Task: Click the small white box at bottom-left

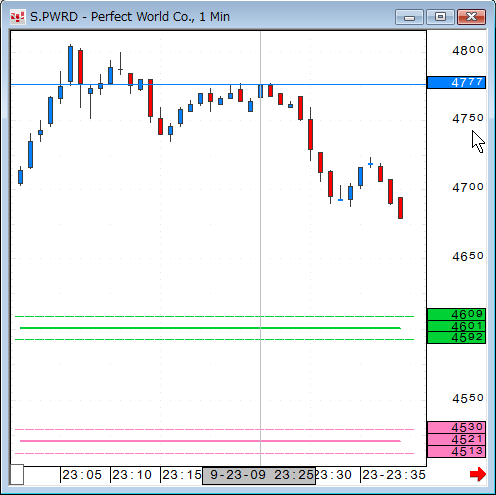Action: (x=17, y=474)
